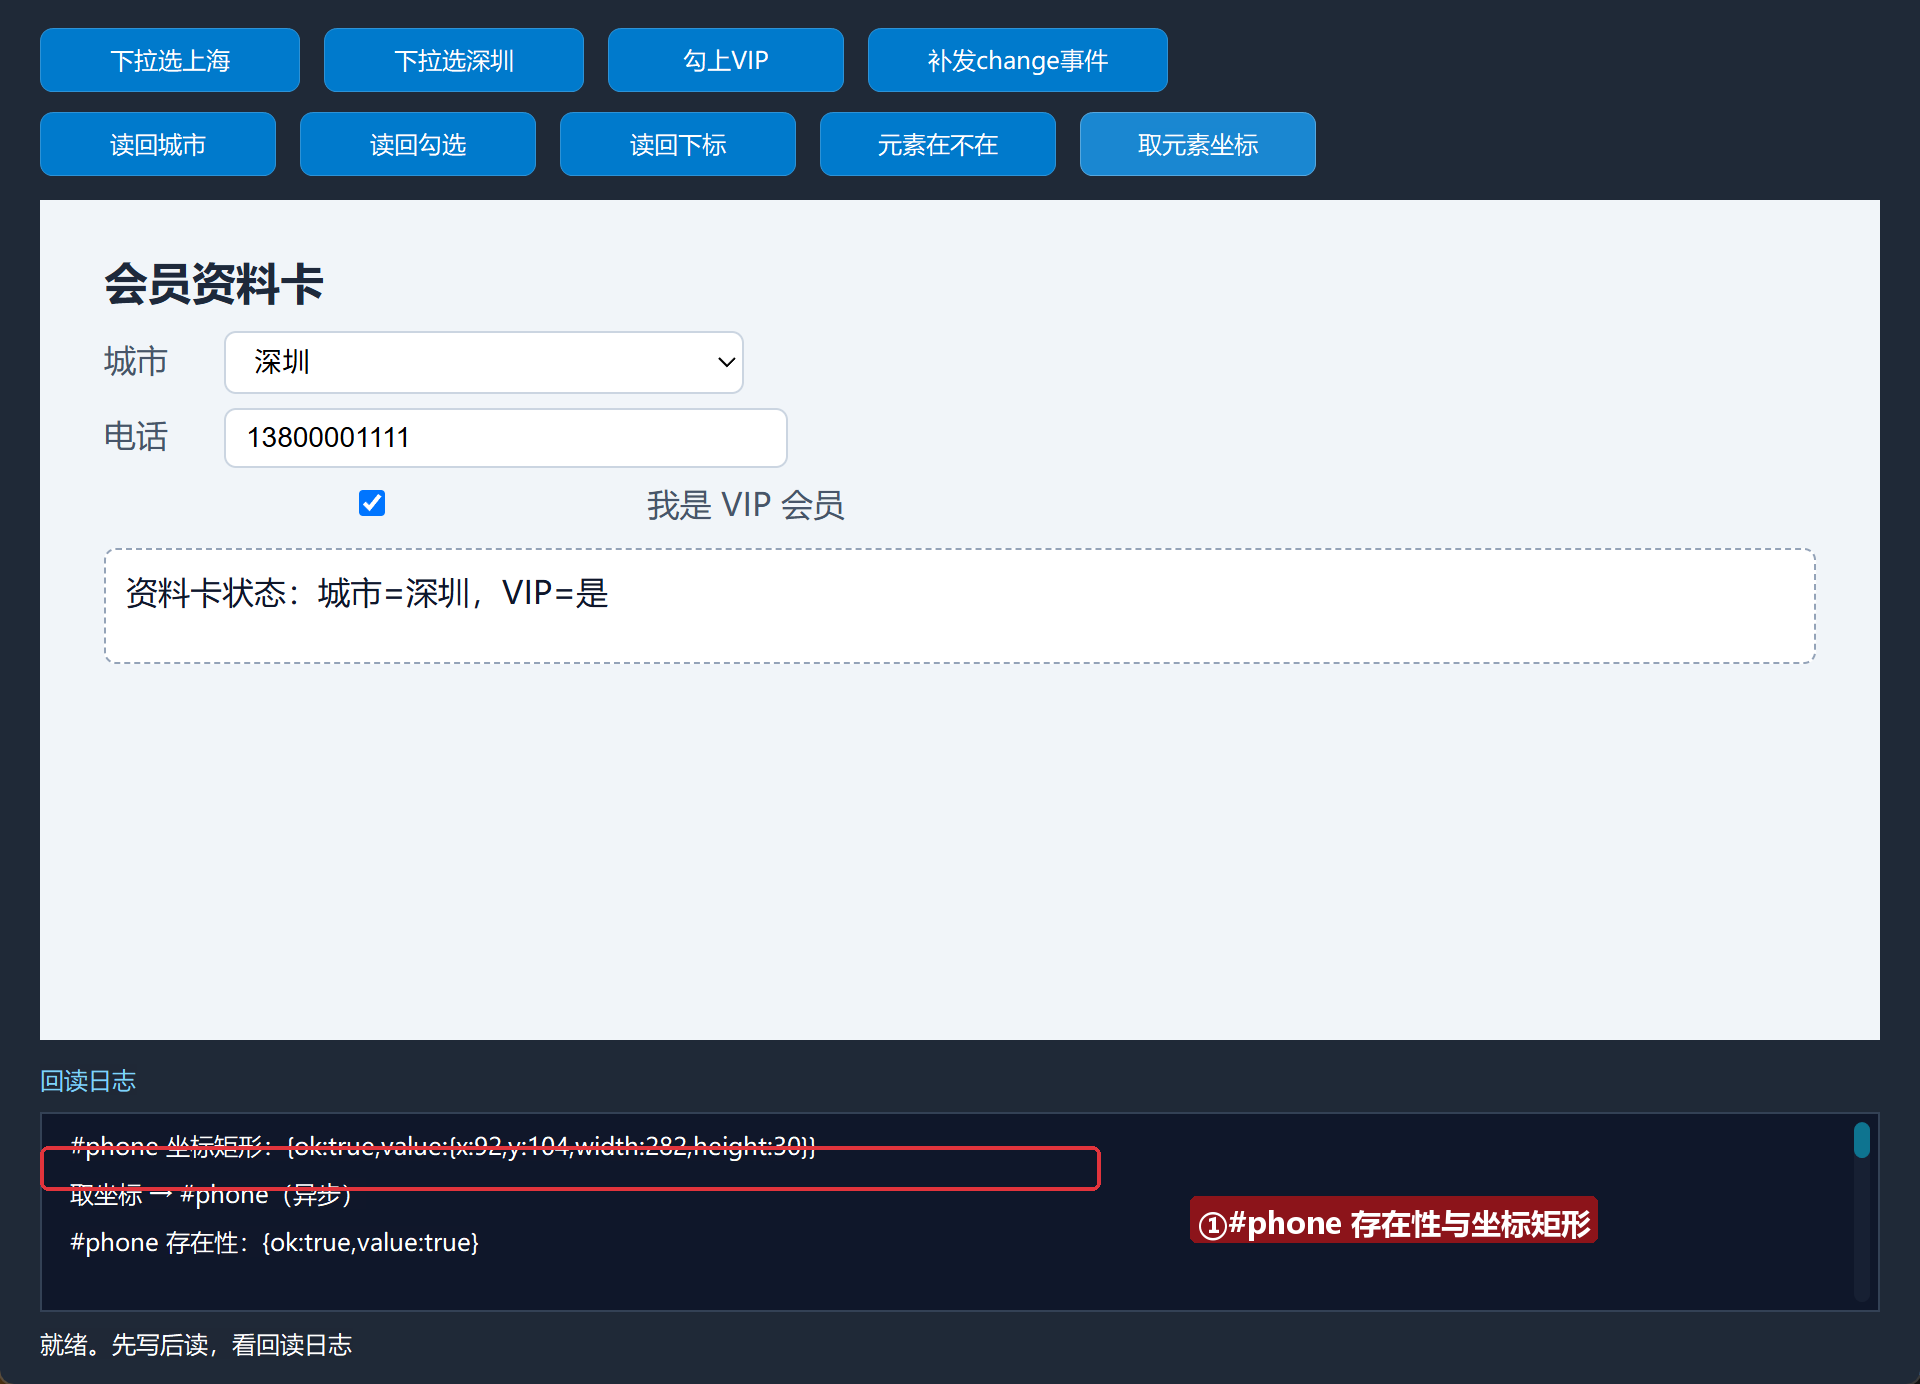The image size is (1920, 1384).
Task: Click the 下拉选深圳 button
Action: pos(454,60)
